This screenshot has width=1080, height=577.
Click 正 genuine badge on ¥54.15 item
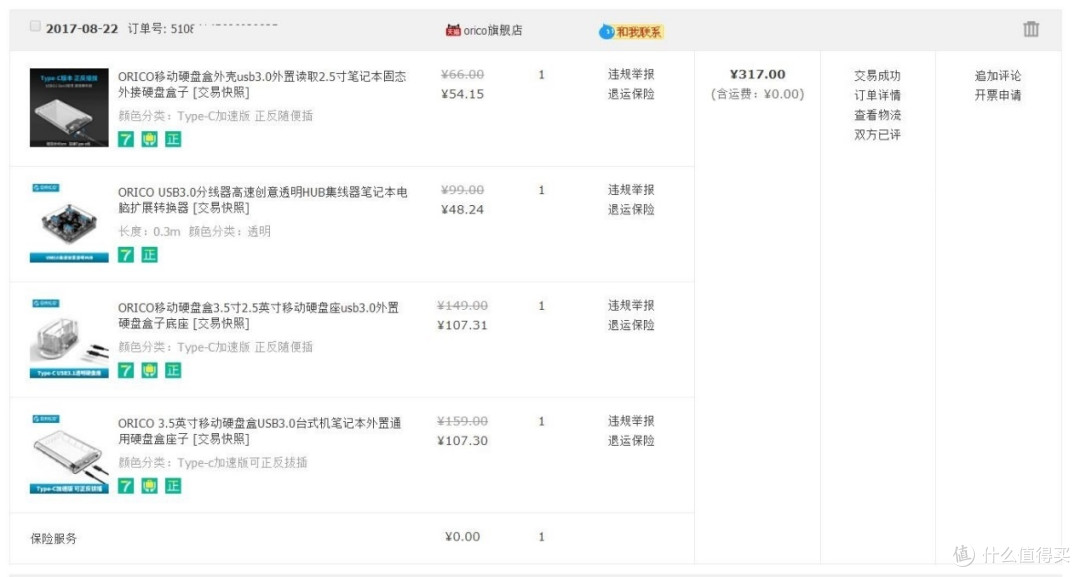pos(173,139)
